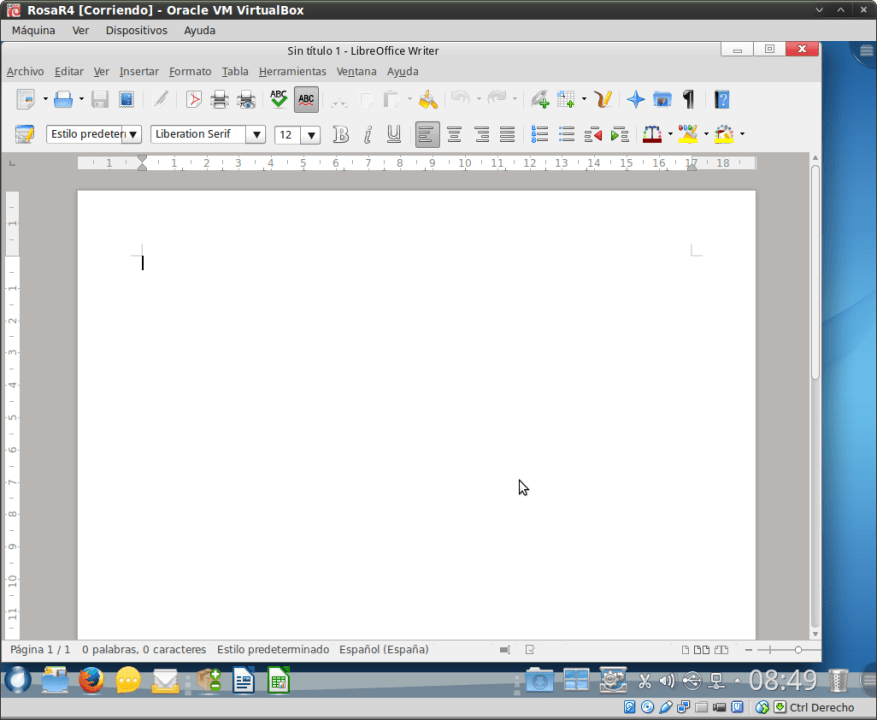Image resolution: width=877 pixels, height=720 pixels.
Task: Export the document directly as PDF
Action: 193,99
